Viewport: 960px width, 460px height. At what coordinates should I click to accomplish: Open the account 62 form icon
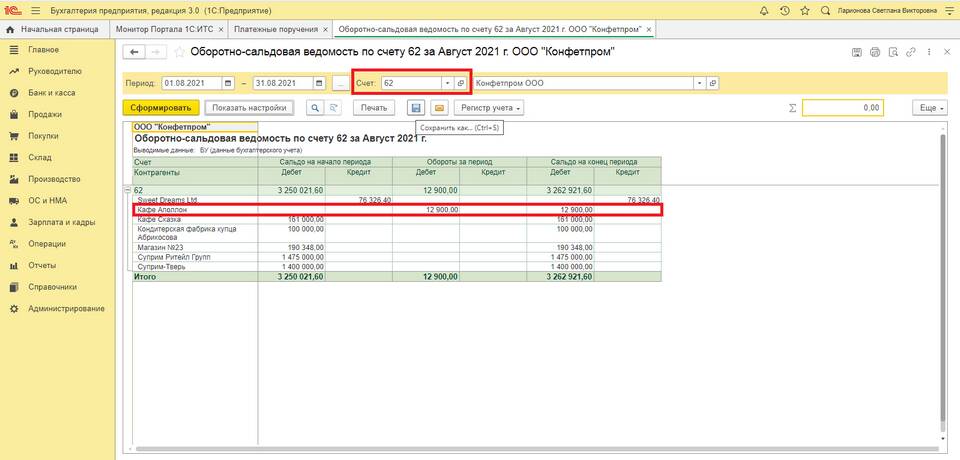point(461,83)
